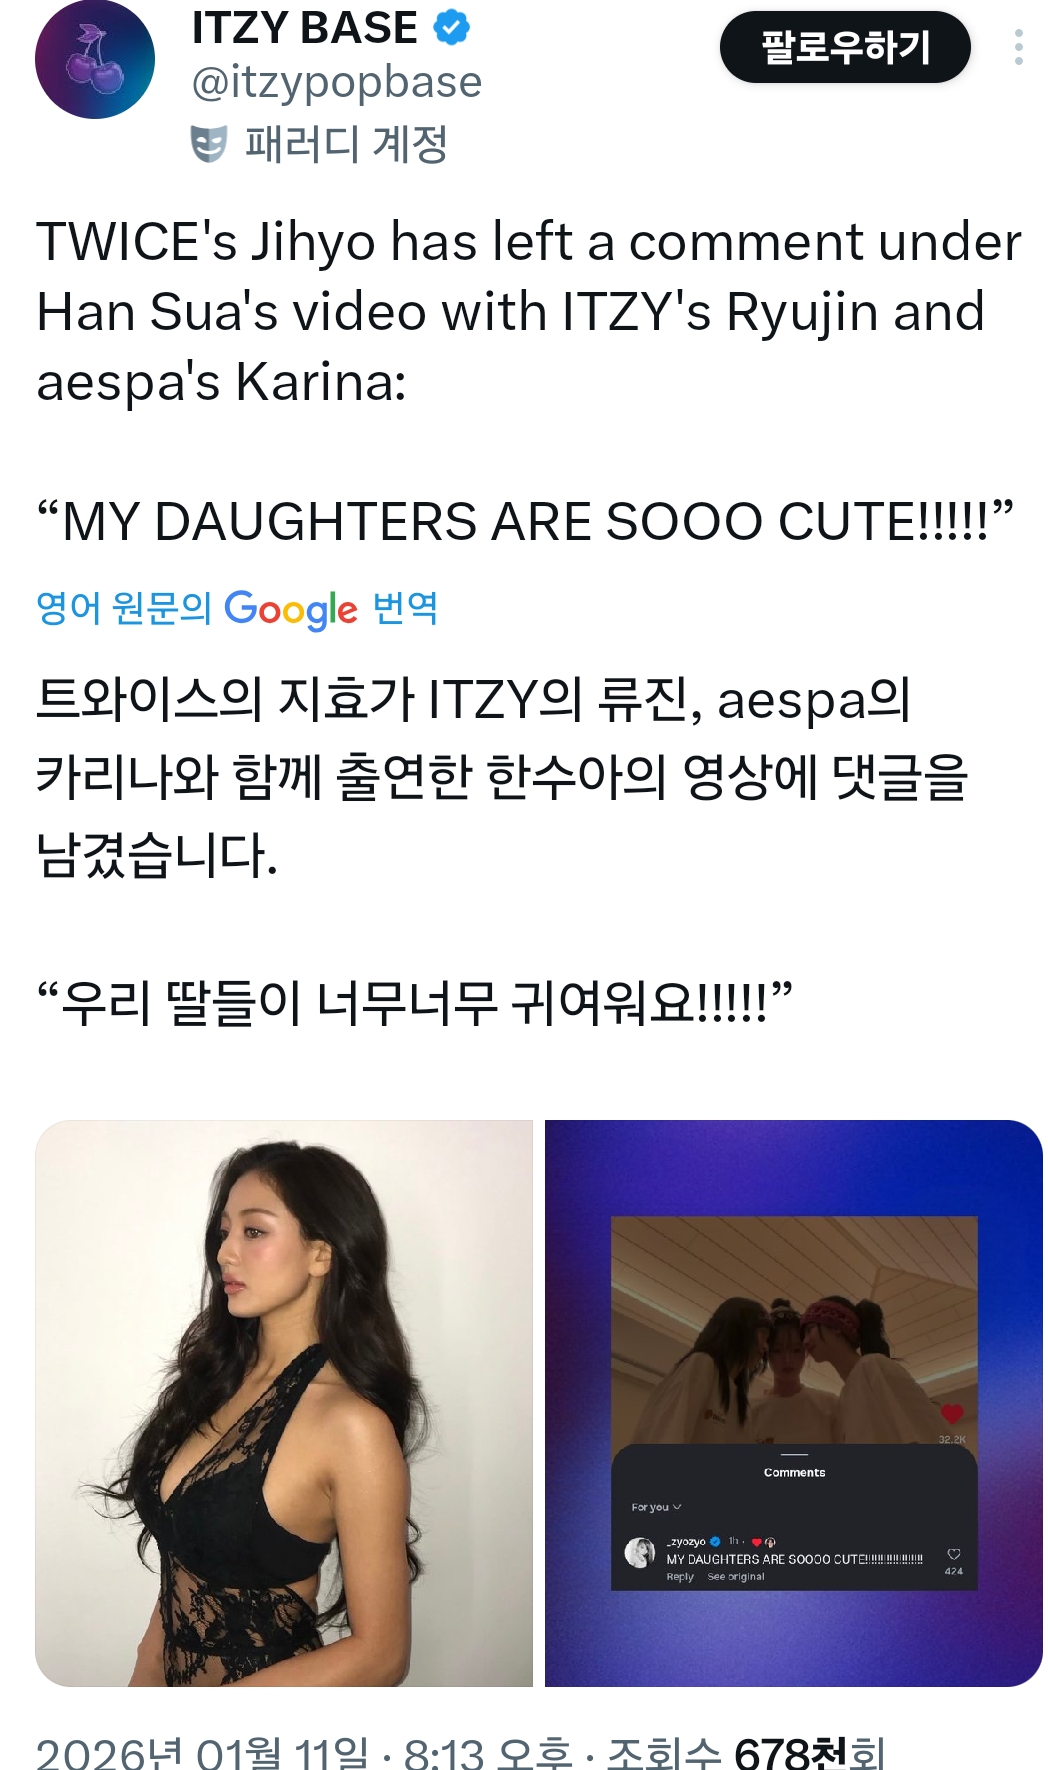Open the 패러디 계정 parody label

[x=346, y=144]
